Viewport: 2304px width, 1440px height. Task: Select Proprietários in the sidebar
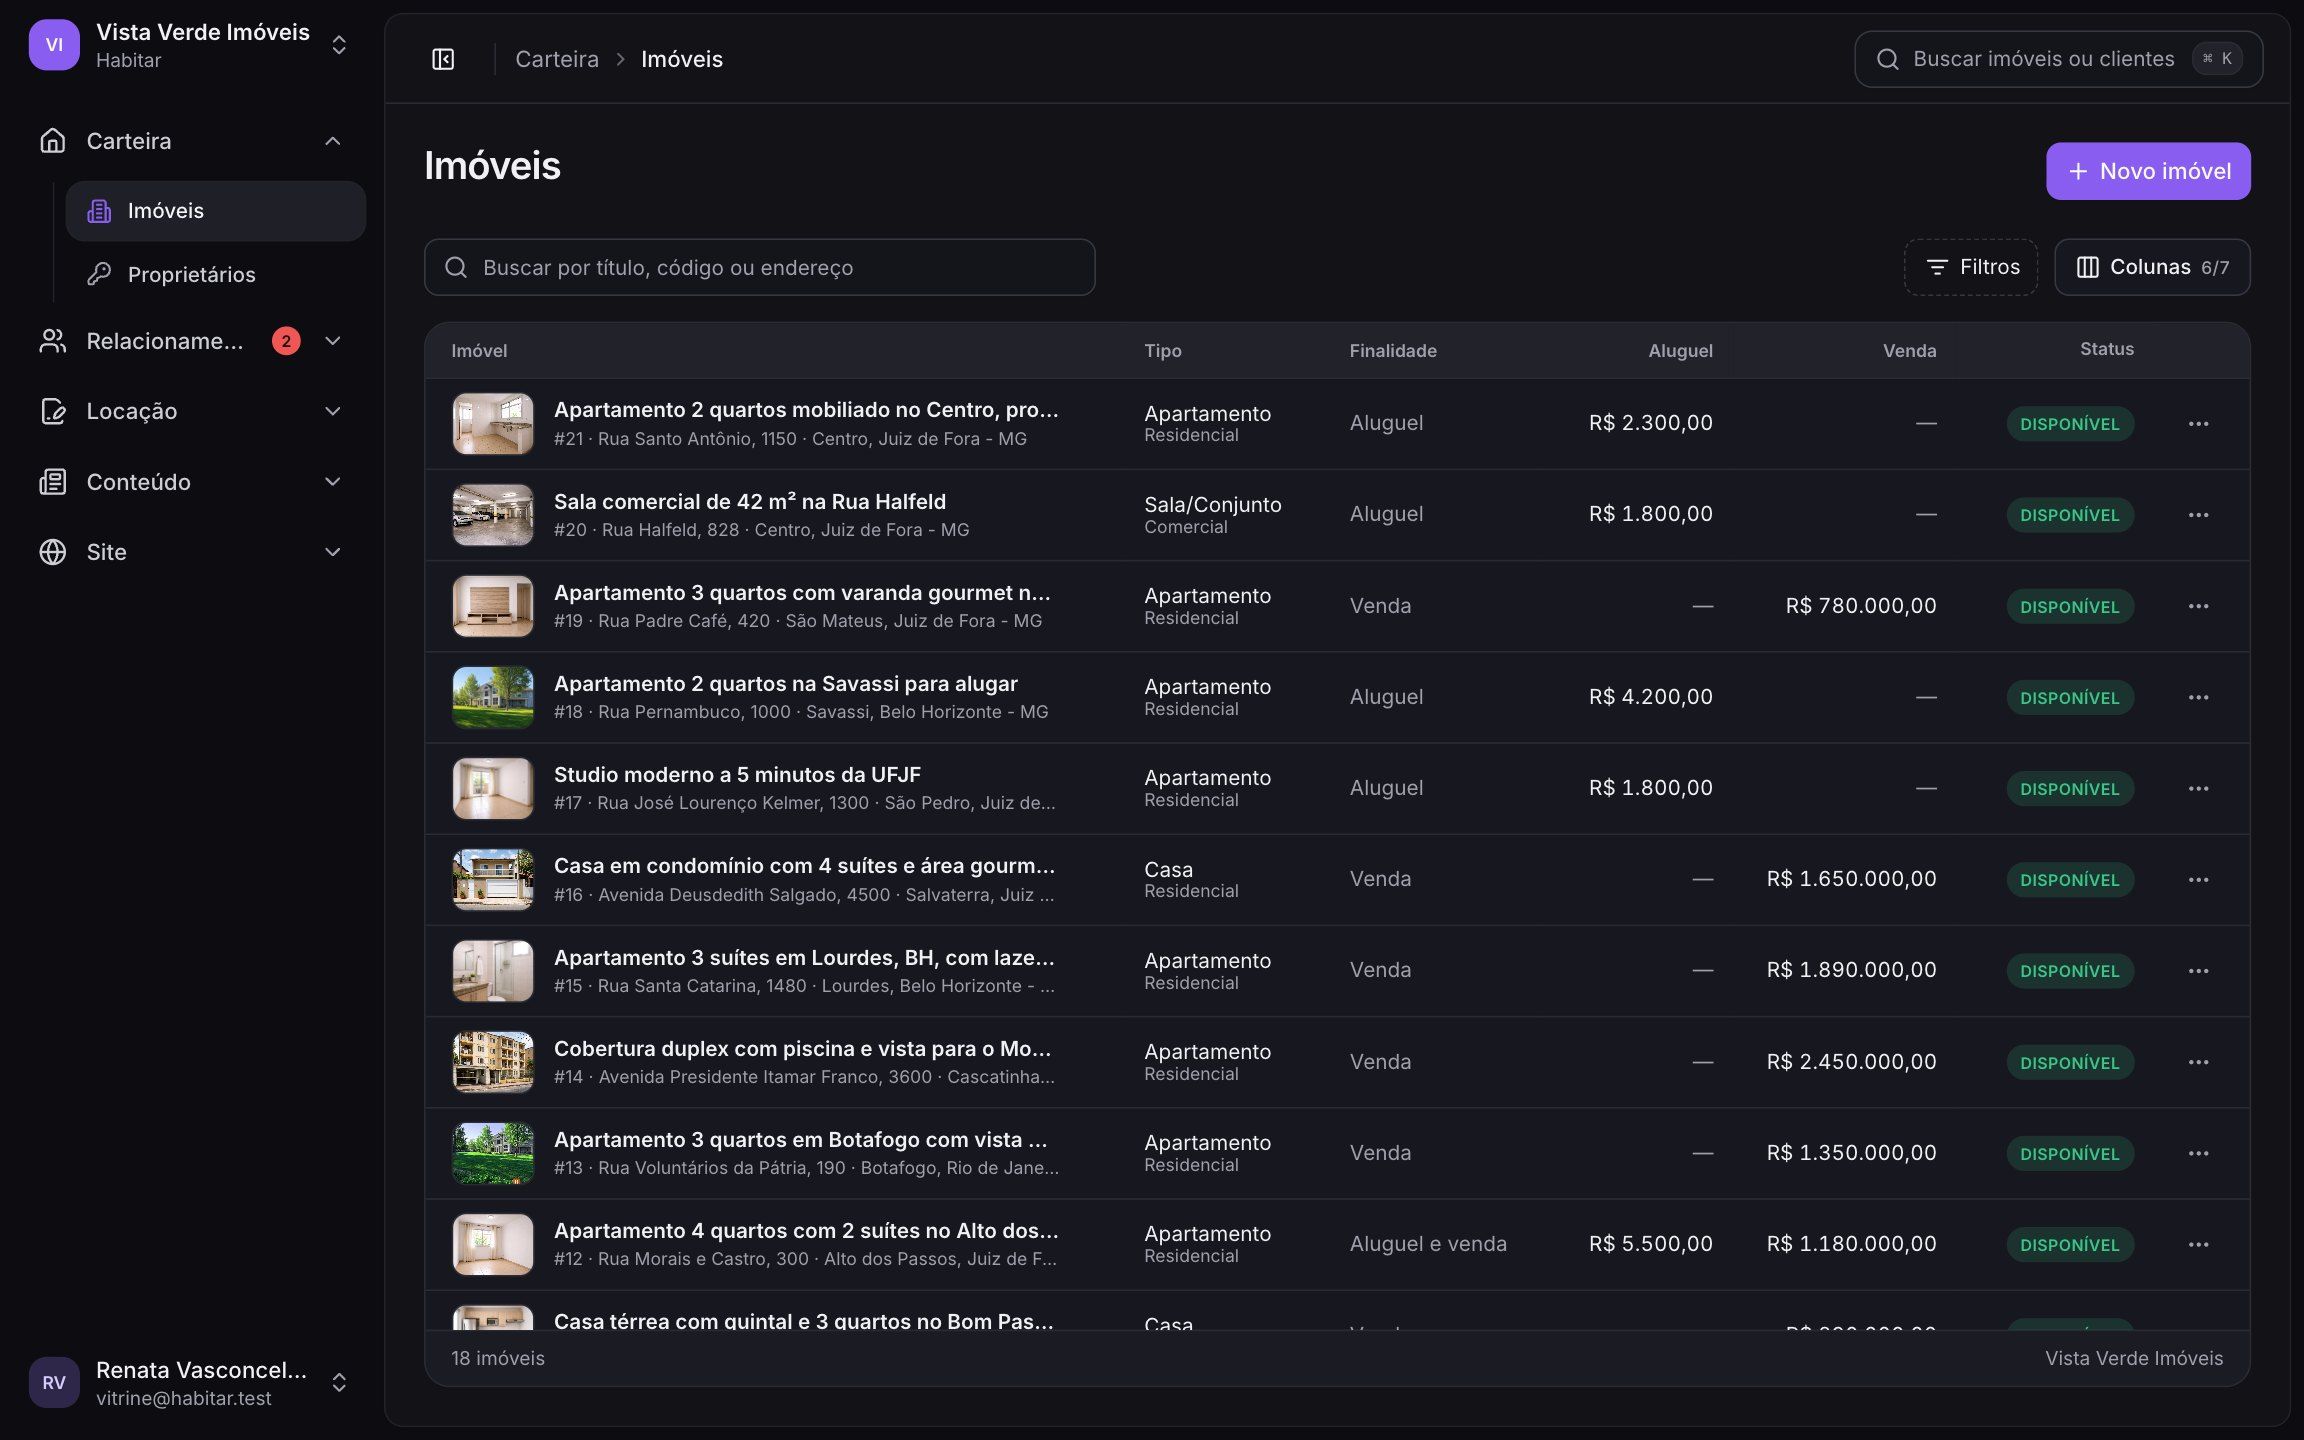tap(216, 274)
